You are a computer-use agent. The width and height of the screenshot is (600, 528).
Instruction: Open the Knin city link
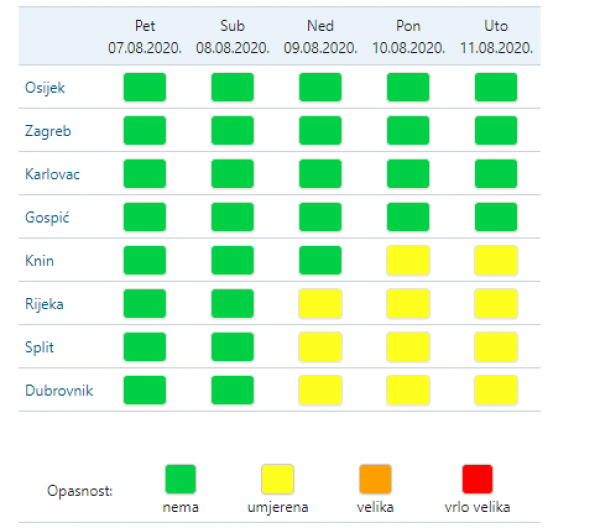click(39, 261)
